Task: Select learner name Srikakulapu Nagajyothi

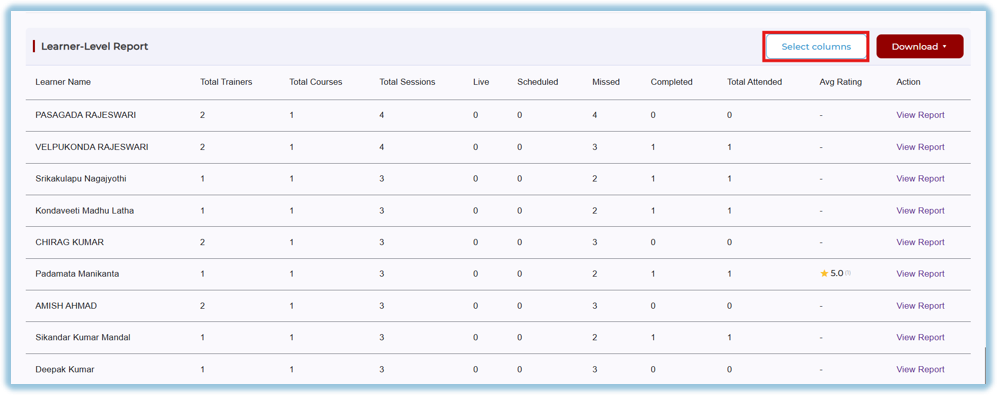Action: [81, 179]
